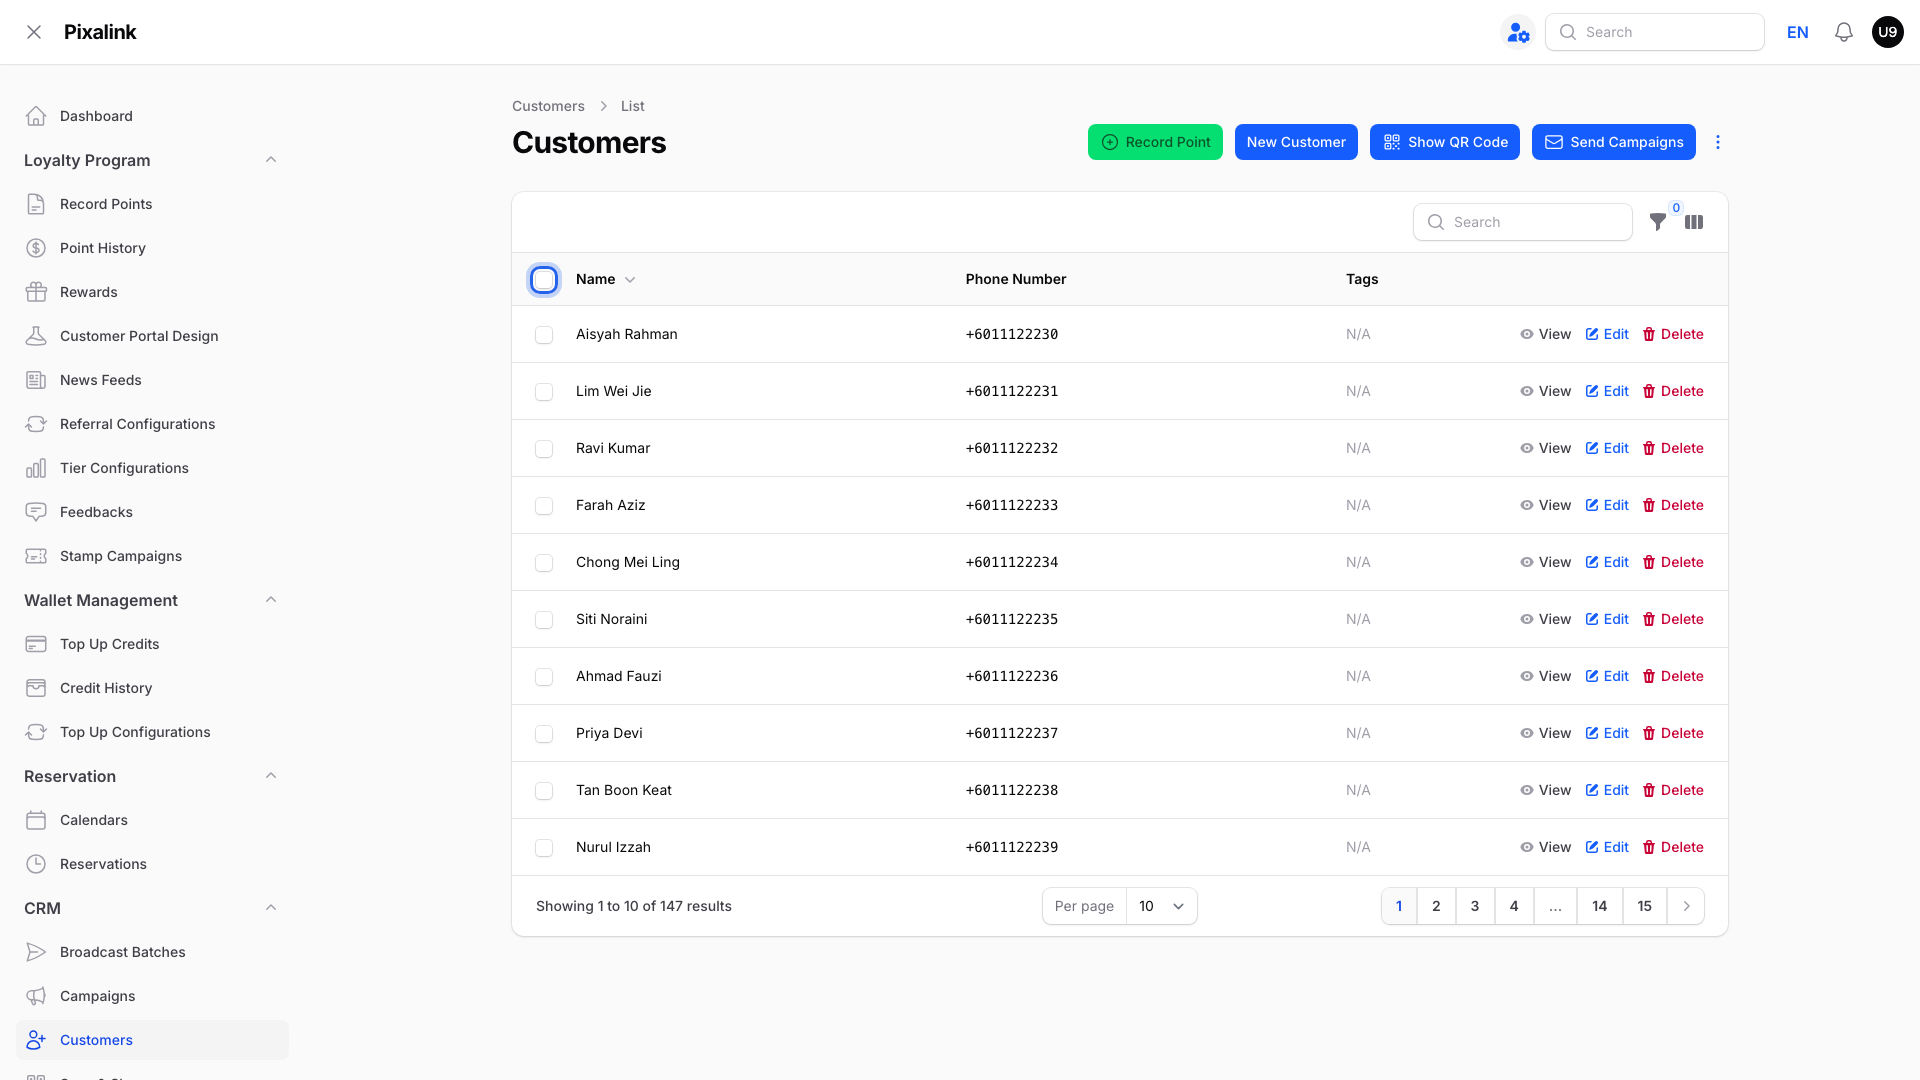Click the Campaigns megaphone icon
This screenshot has width=1920, height=1080.
click(x=36, y=996)
